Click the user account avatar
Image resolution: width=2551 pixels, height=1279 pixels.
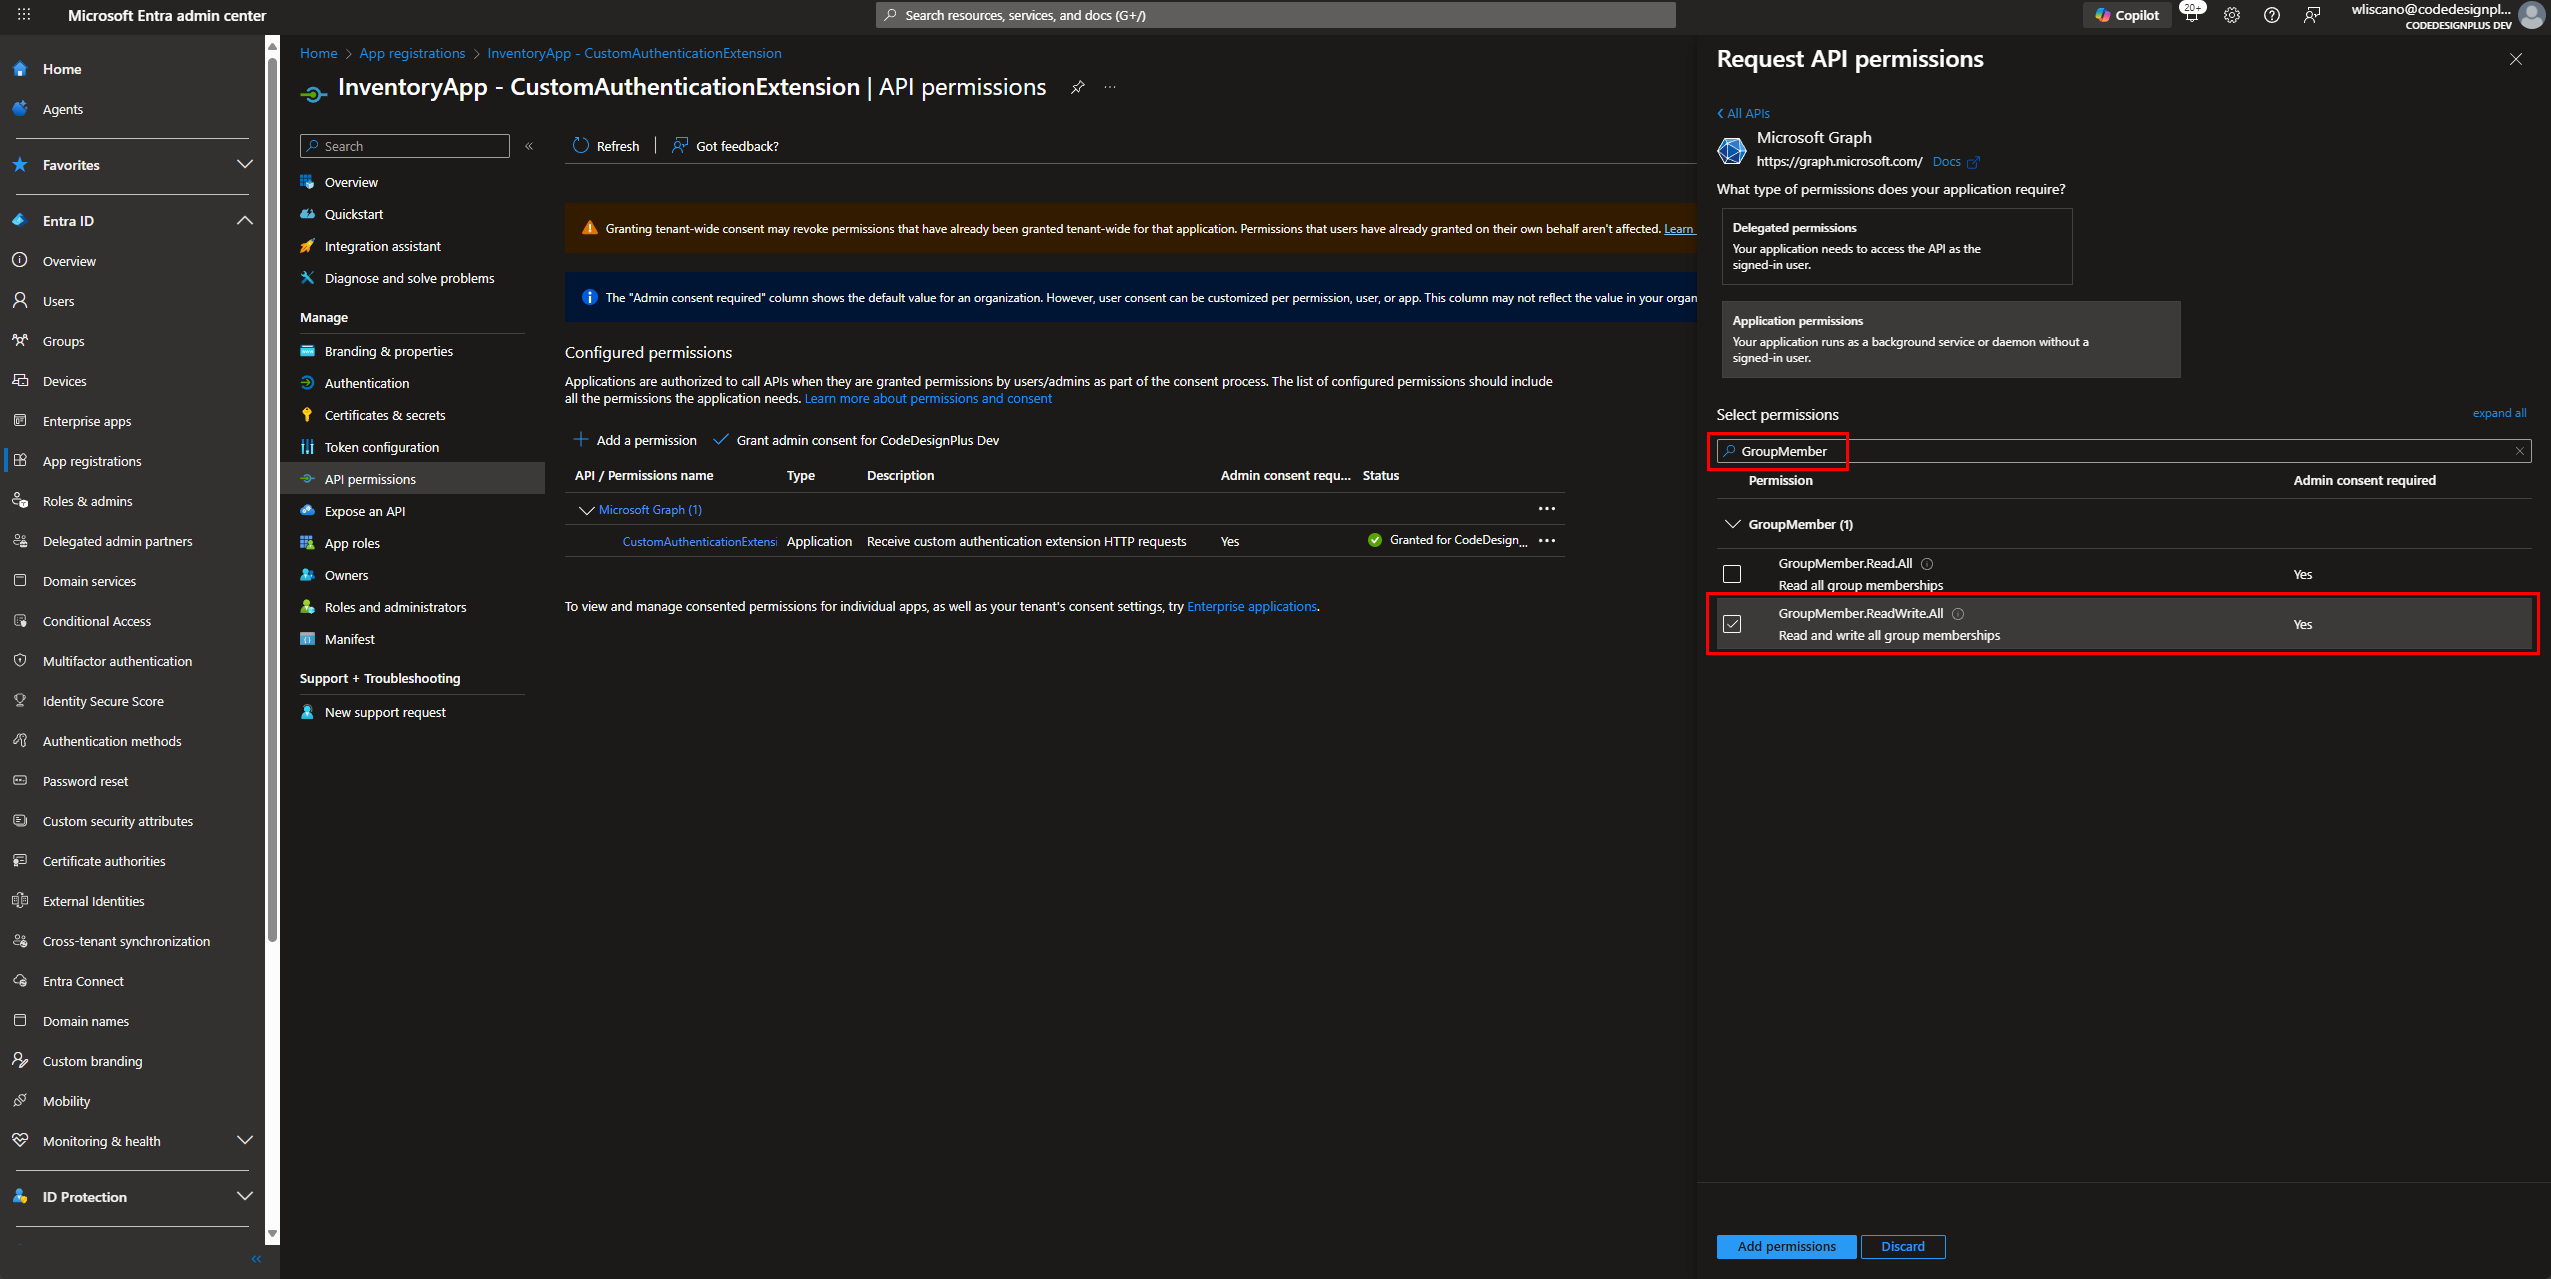point(2531,15)
